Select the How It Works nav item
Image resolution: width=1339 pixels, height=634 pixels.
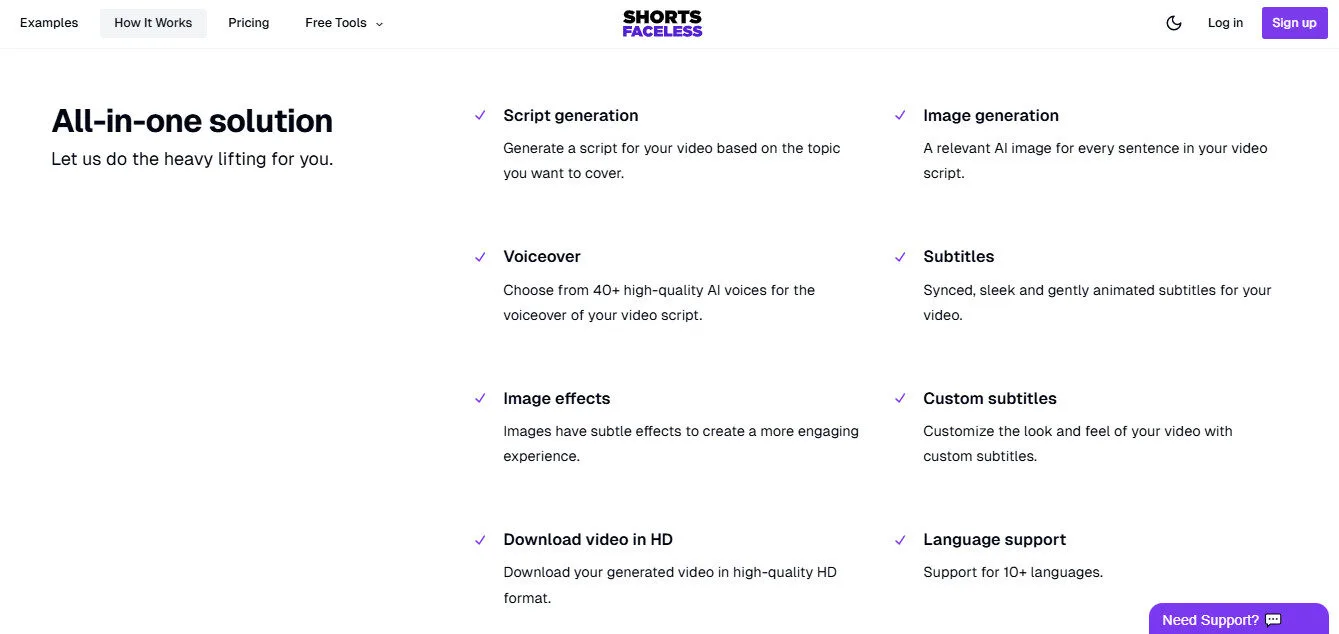pos(152,22)
